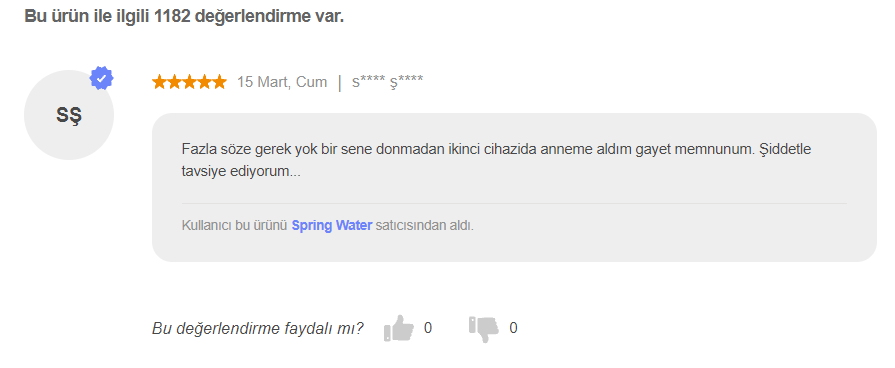The height and width of the screenshot is (368, 895).
Task: Click the pipe separator before reviewer name
Action: [x=340, y=83]
